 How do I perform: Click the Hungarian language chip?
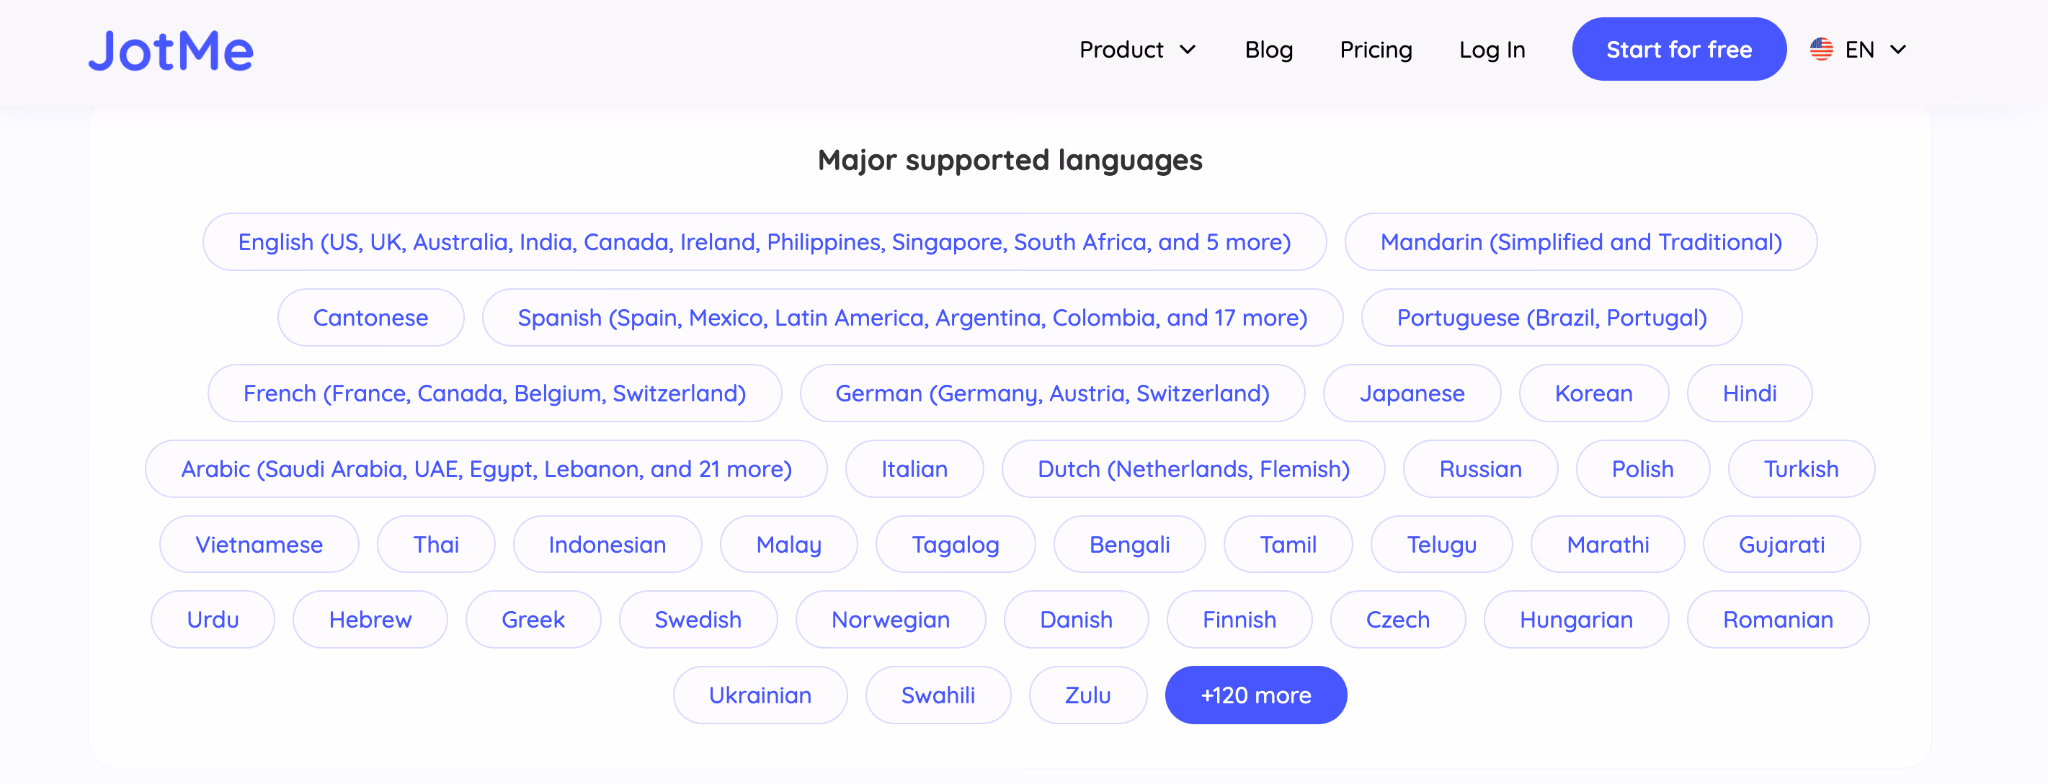coord(1577,620)
